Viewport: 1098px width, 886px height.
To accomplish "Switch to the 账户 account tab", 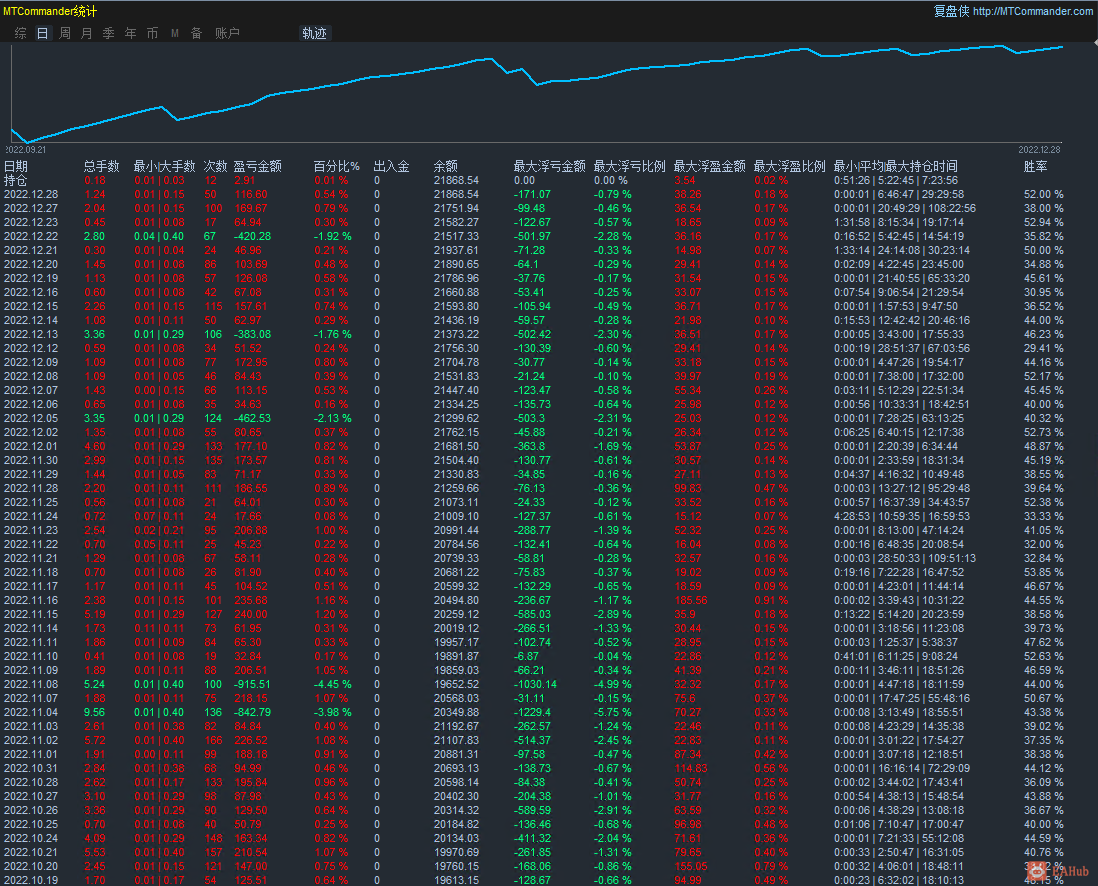I will pyautogui.click(x=227, y=33).
